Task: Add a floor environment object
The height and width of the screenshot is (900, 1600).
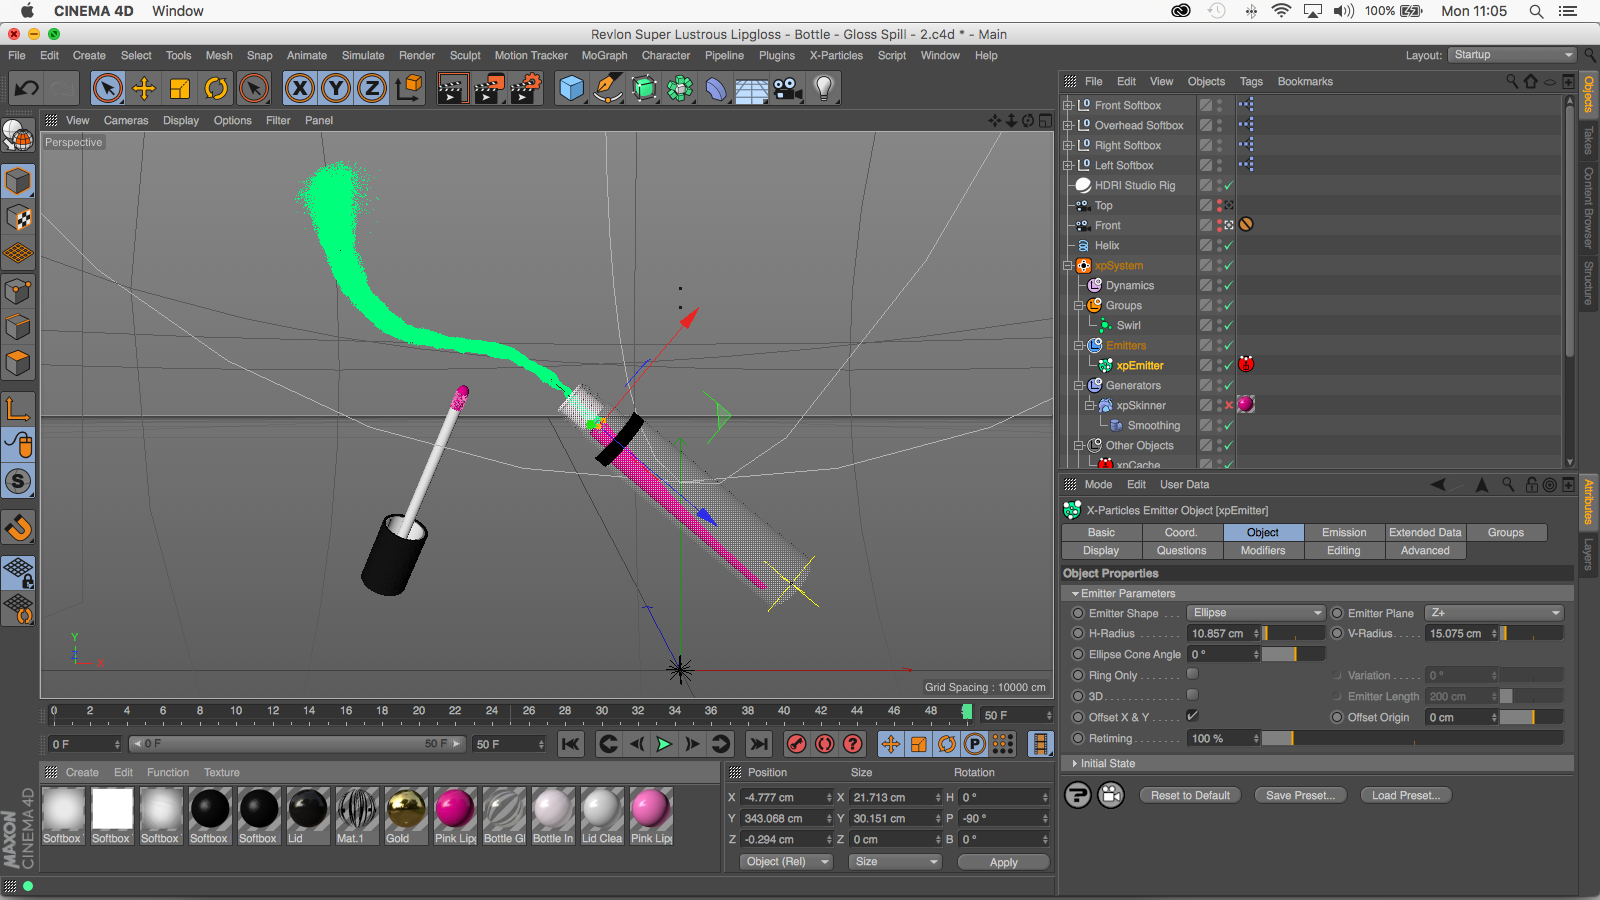Action: (752, 89)
